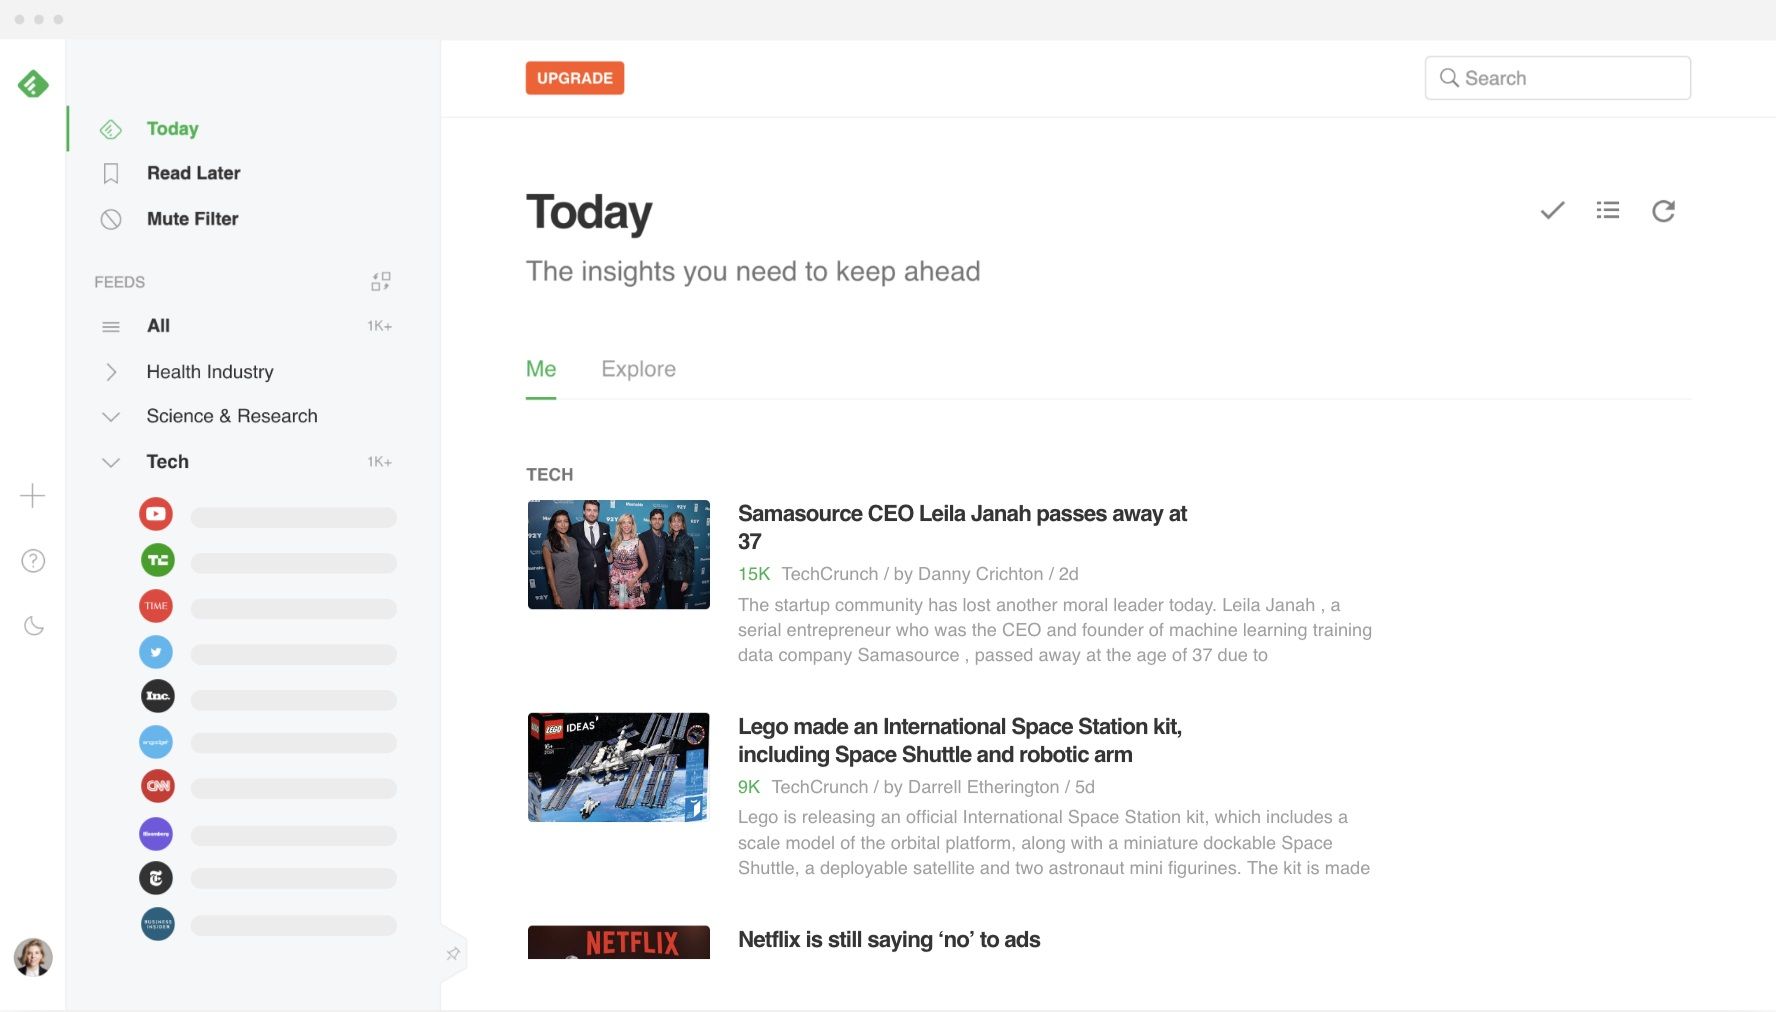Viewport: 1776px width, 1012px height.
Task: Toggle dark mode with the moon icon
Action: [33, 626]
